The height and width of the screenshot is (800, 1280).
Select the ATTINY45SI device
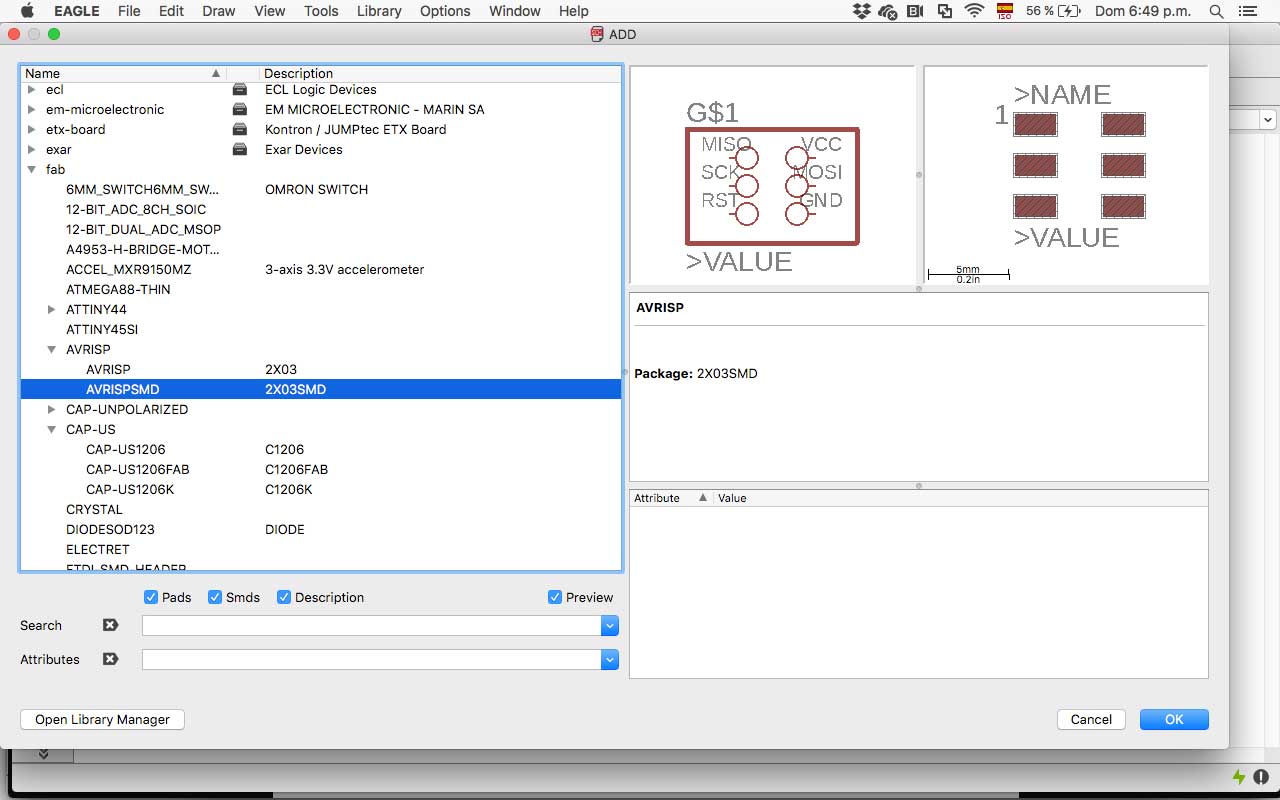point(321,329)
